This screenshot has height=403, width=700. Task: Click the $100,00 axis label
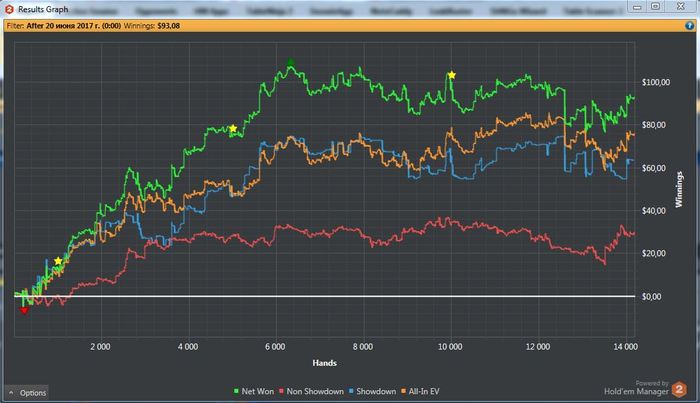(x=656, y=82)
